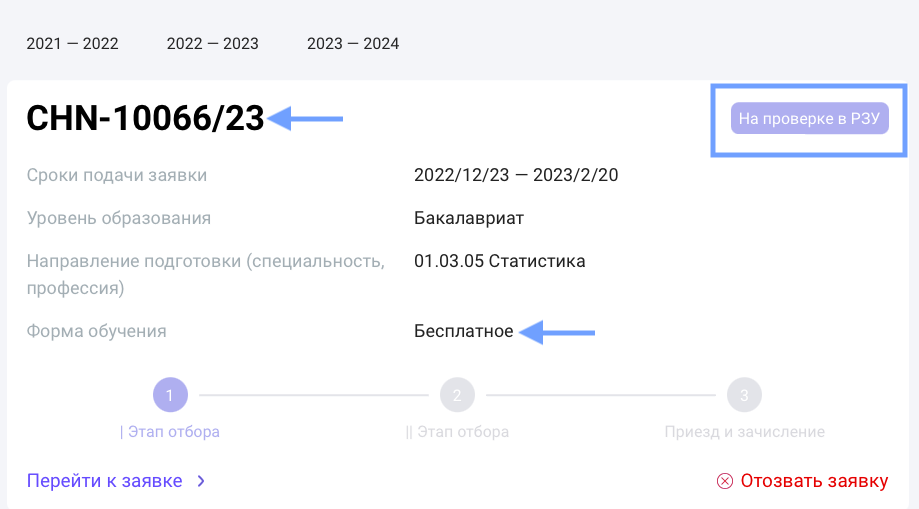Image resolution: width=919 pixels, height=509 pixels.
Task: Click the "Бакалавриат" education level value
Action: (x=468, y=218)
